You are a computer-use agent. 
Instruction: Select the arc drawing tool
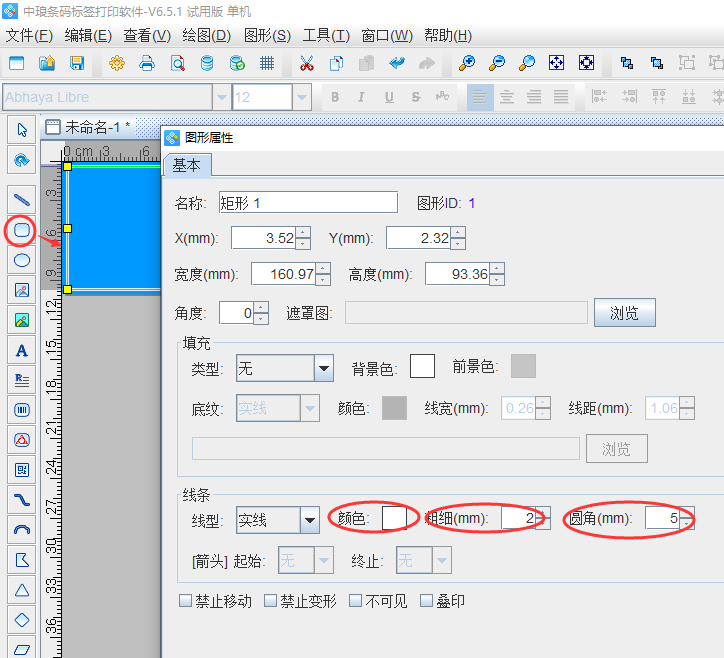22,530
